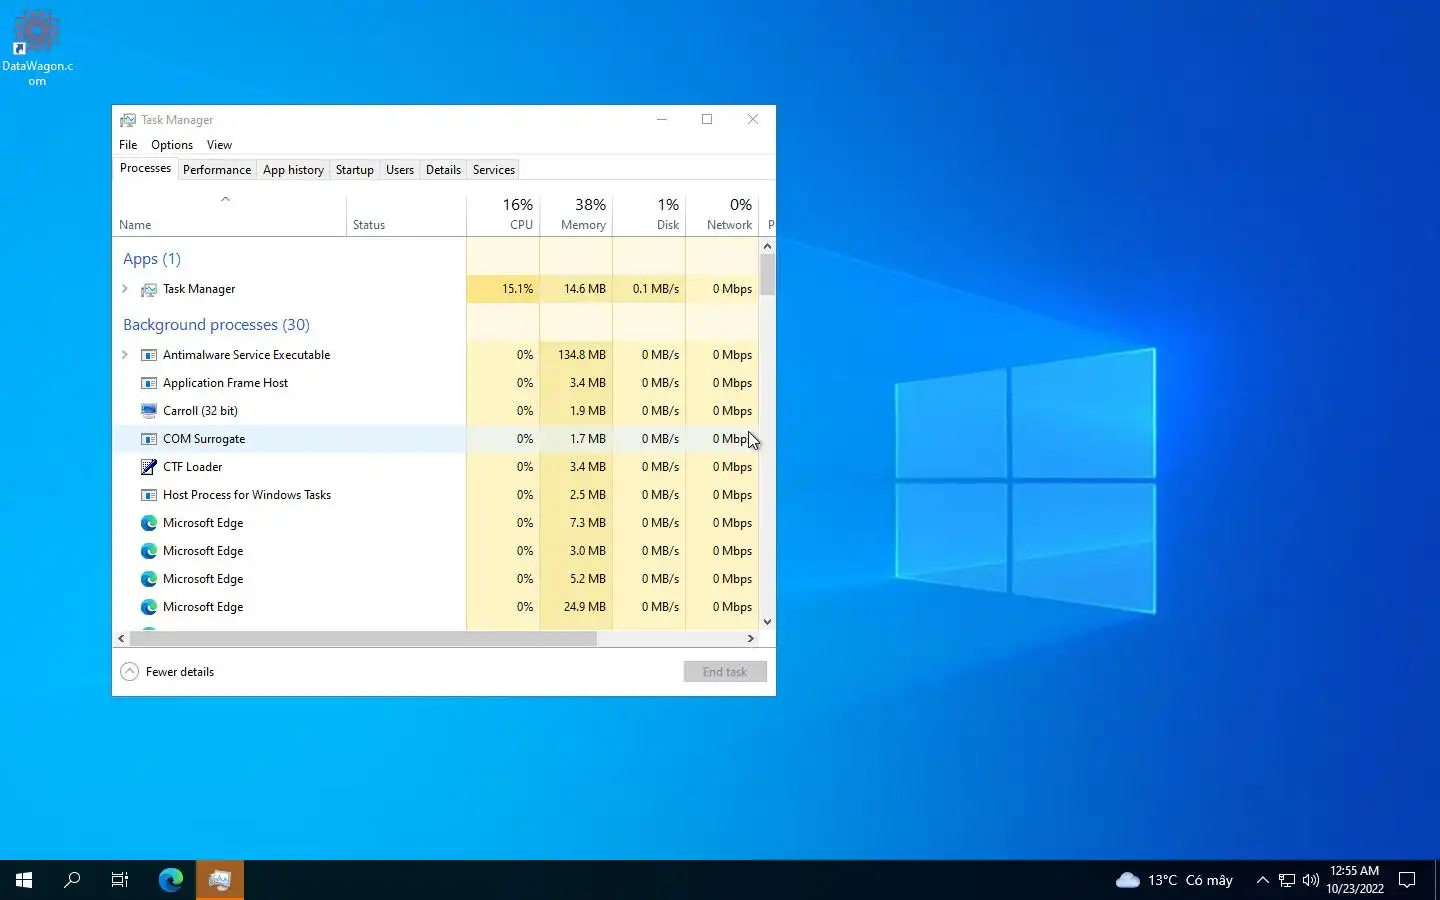The image size is (1440, 900).
Task: Sort processes by Memory column
Action: tap(576, 214)
